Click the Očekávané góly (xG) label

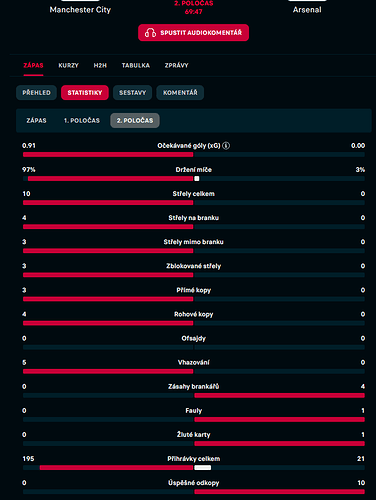point(189,146)
